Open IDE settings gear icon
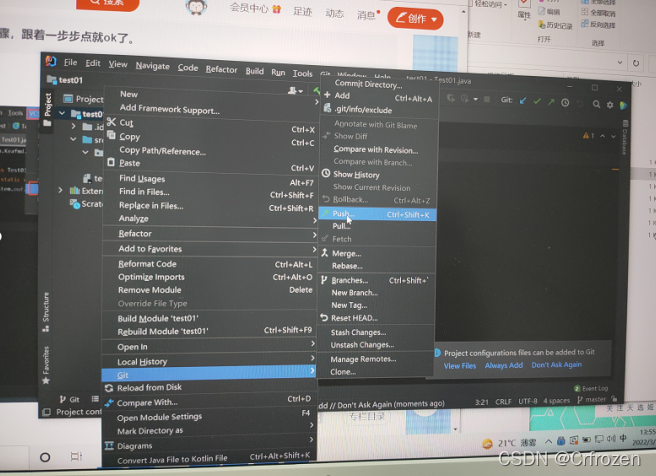The height and width of the screenshot is (476, 656). 610,105
